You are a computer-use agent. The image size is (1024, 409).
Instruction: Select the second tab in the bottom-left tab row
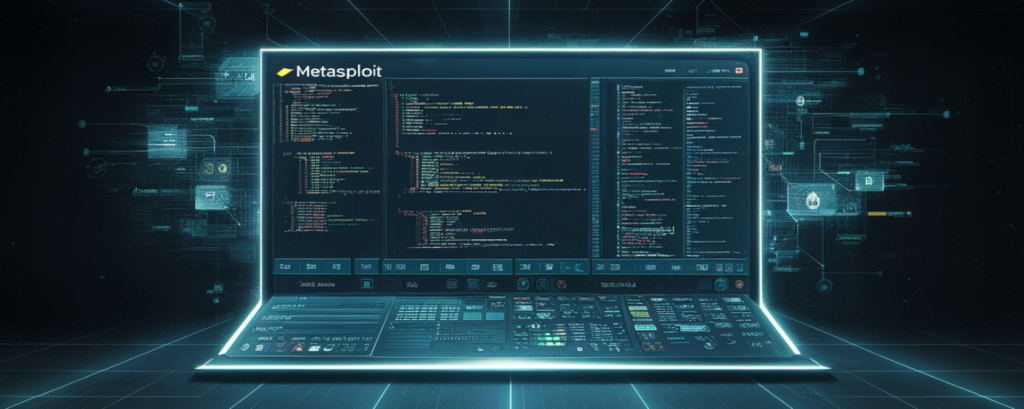(310, 267)
